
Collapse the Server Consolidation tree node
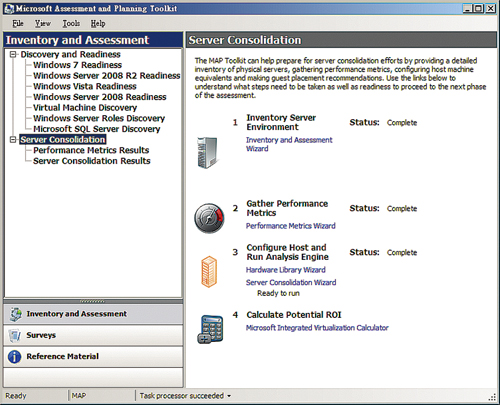point(13,139)
